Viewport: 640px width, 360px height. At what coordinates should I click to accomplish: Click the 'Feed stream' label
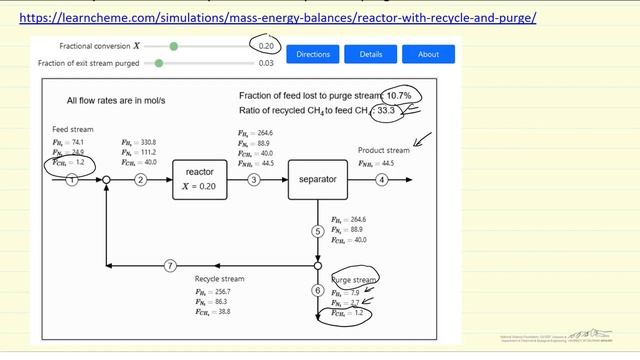pos(73,129)
